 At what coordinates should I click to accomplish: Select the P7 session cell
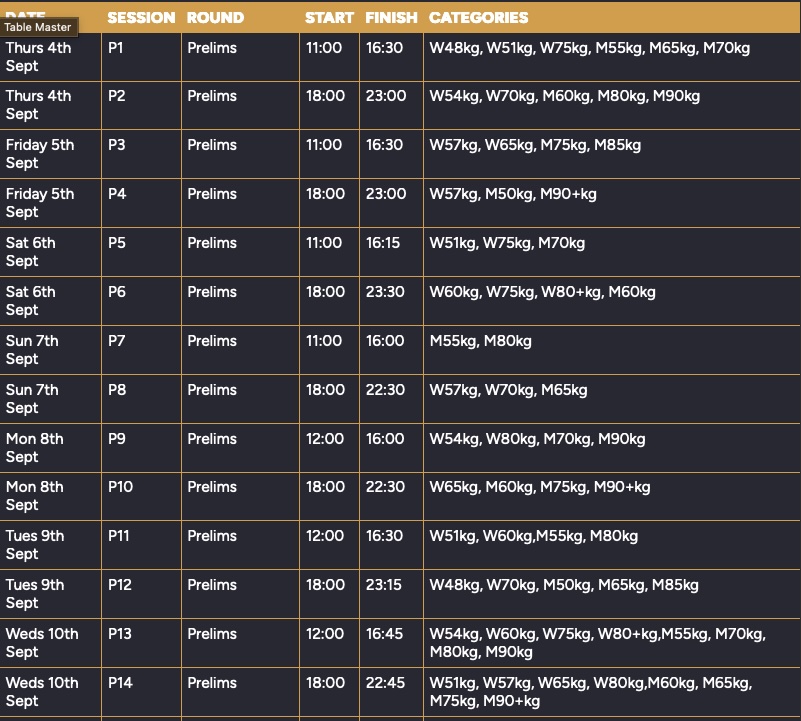pyautogui.click(x=117, y=341)
